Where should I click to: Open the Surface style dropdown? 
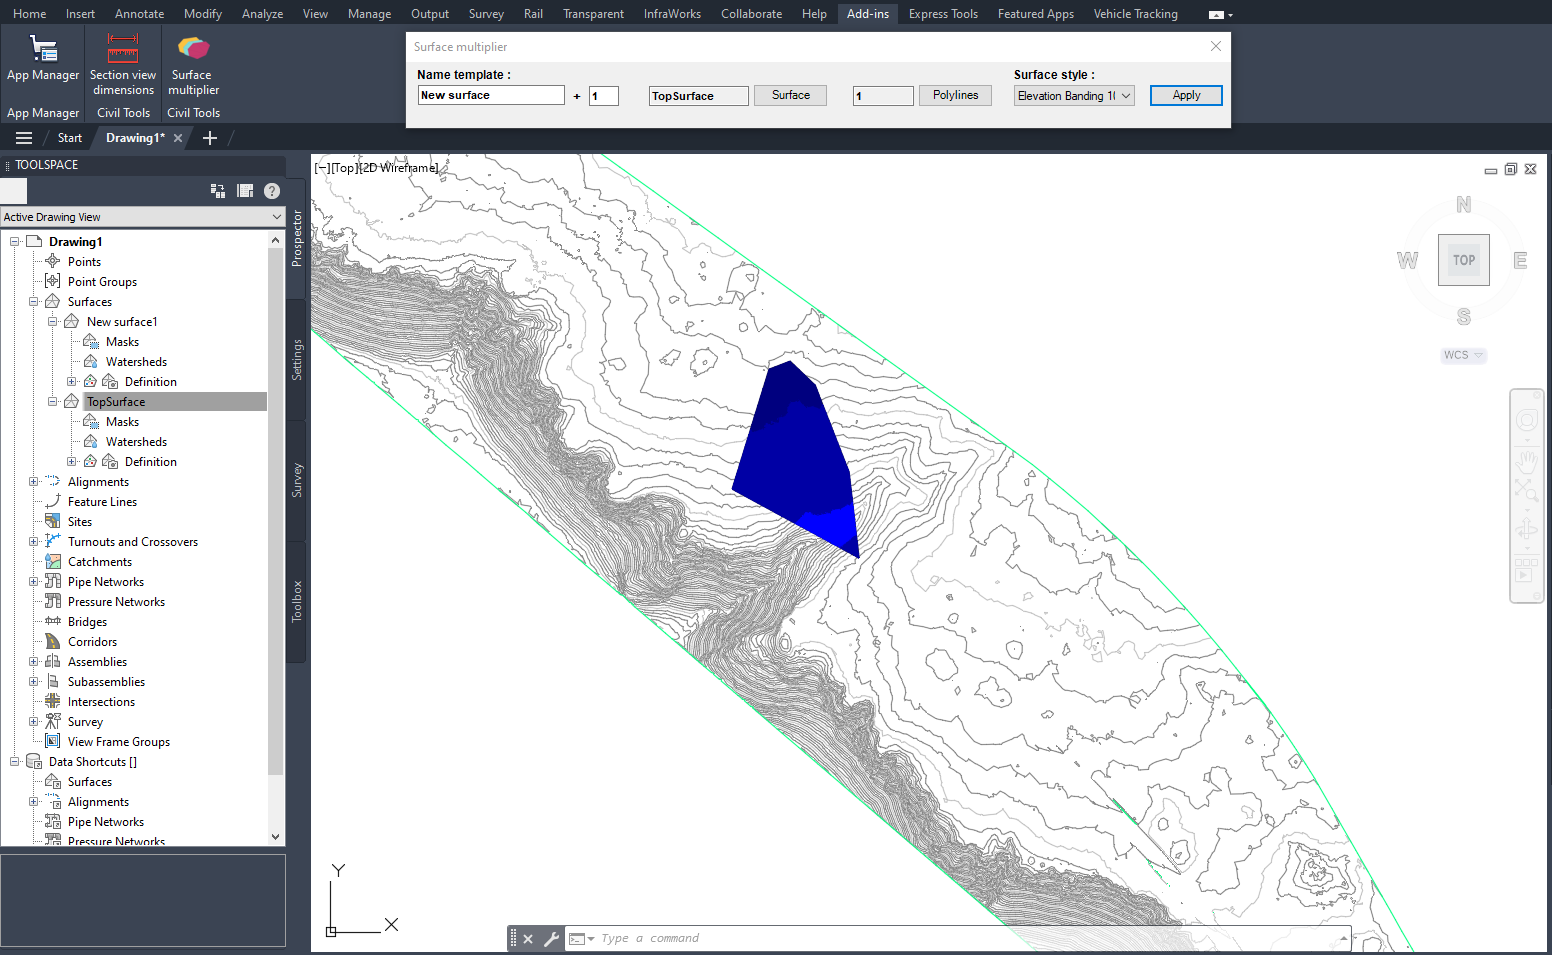tap(1074, 96)
